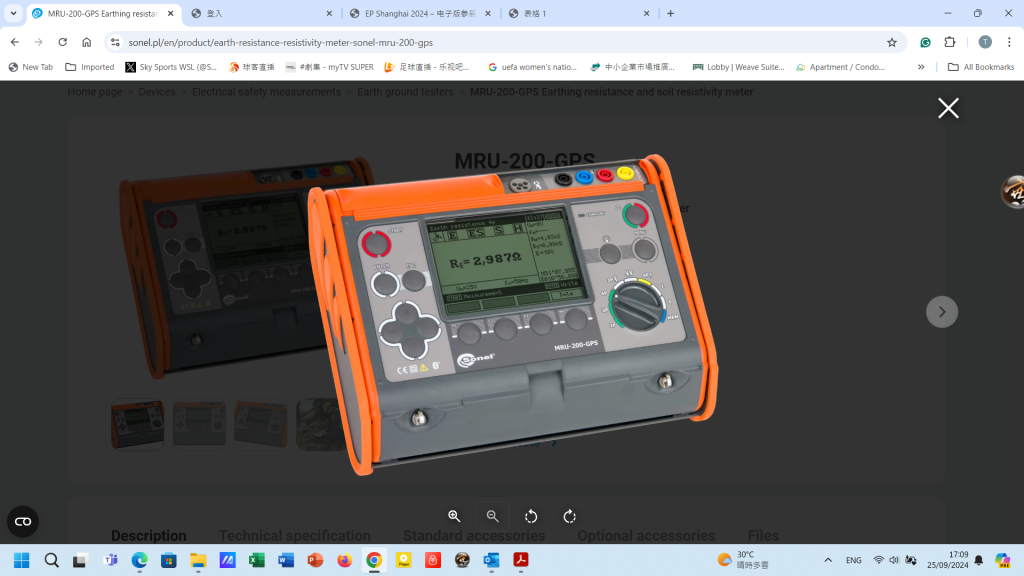Open the Chrome profile avatar
The image size is (1024, 576).
985,42
